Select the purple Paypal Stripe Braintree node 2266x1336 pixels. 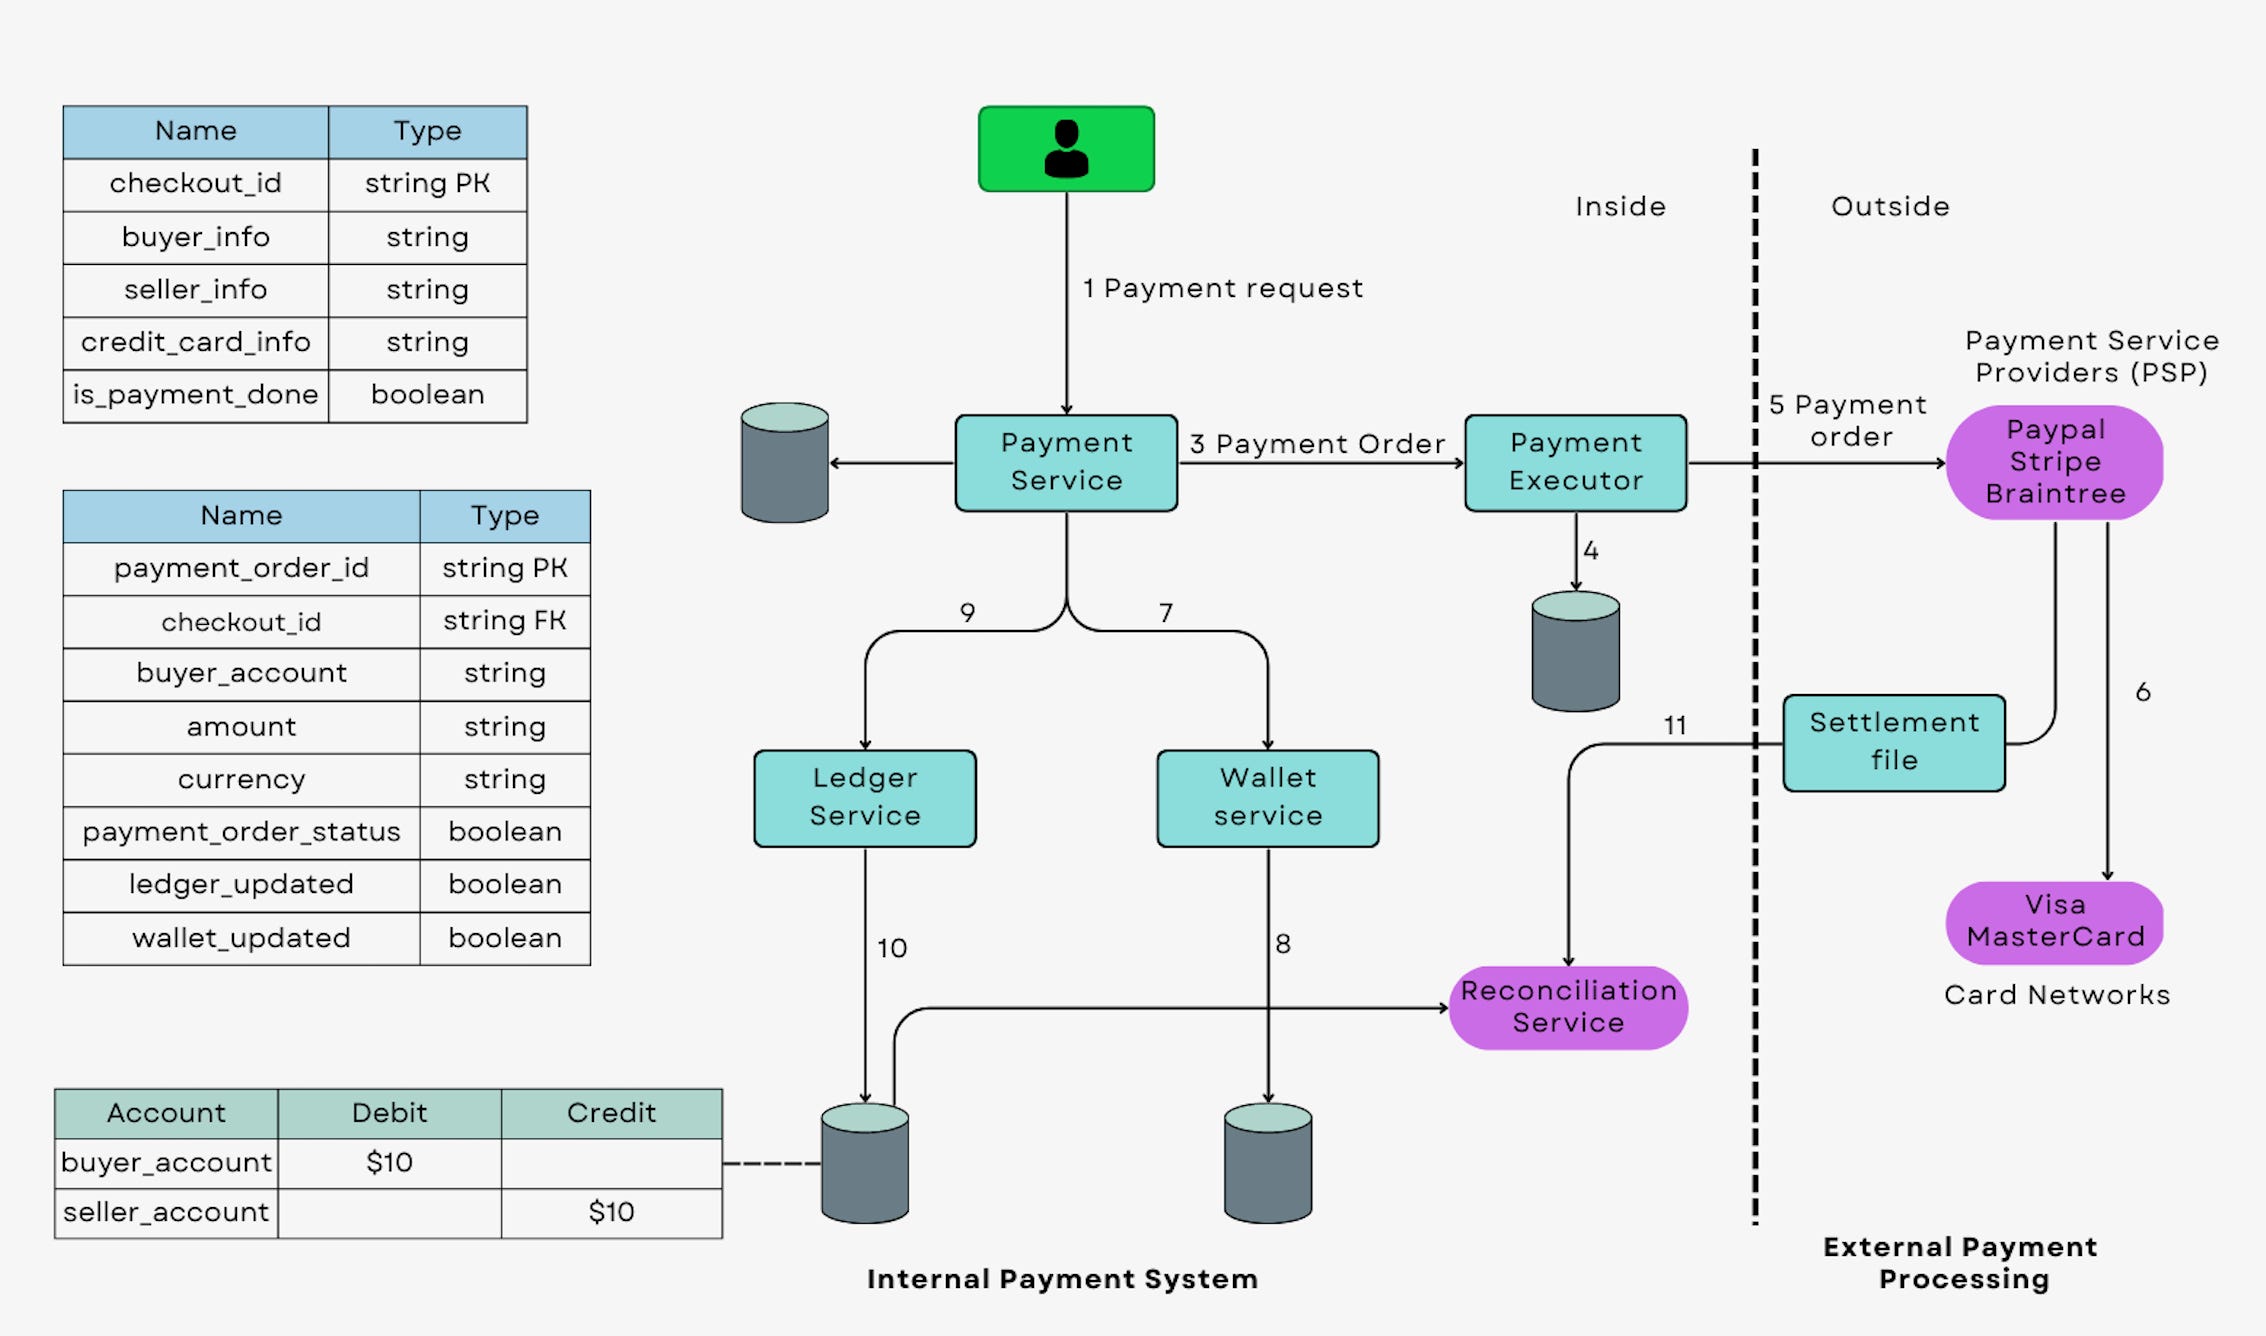click(2054, 461)
